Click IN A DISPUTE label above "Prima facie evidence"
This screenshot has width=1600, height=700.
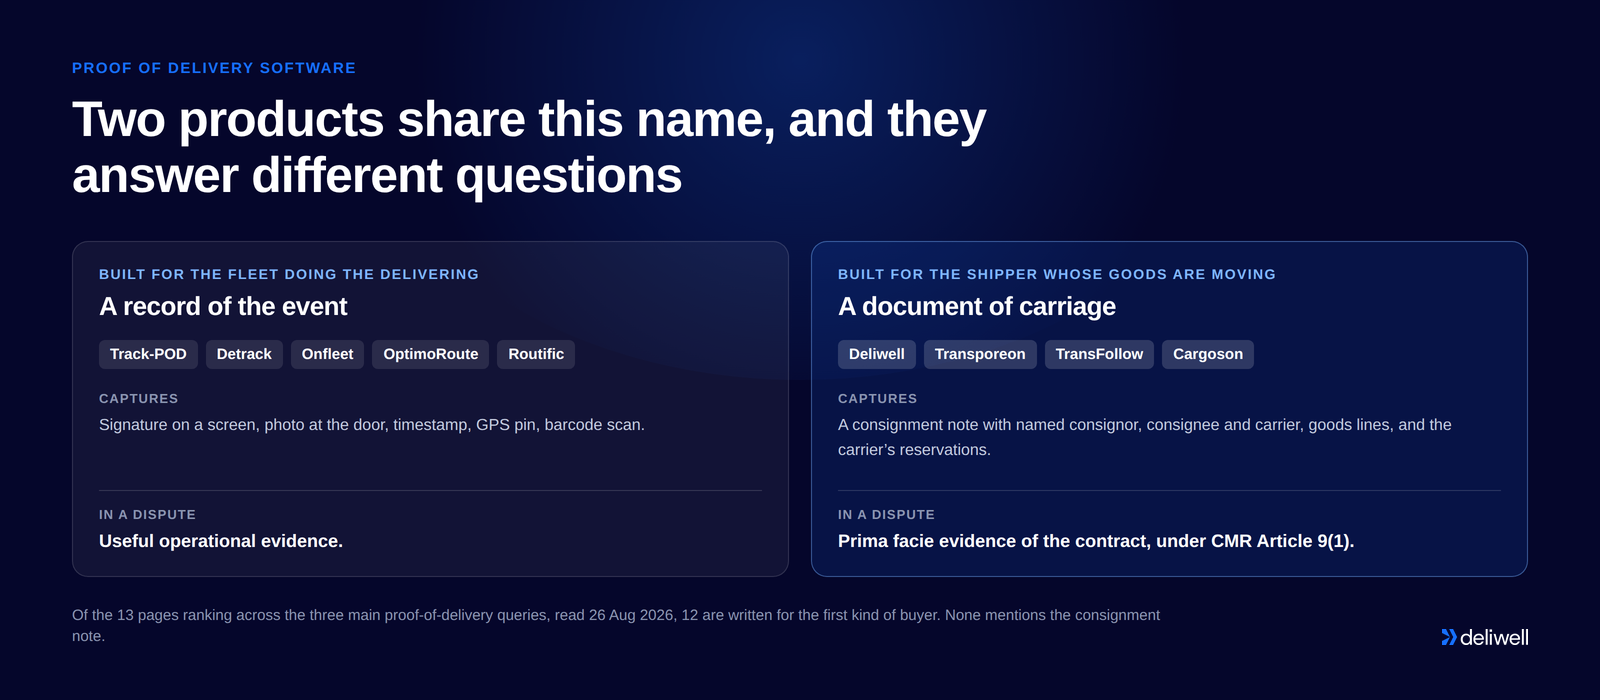tap(886, 514)
